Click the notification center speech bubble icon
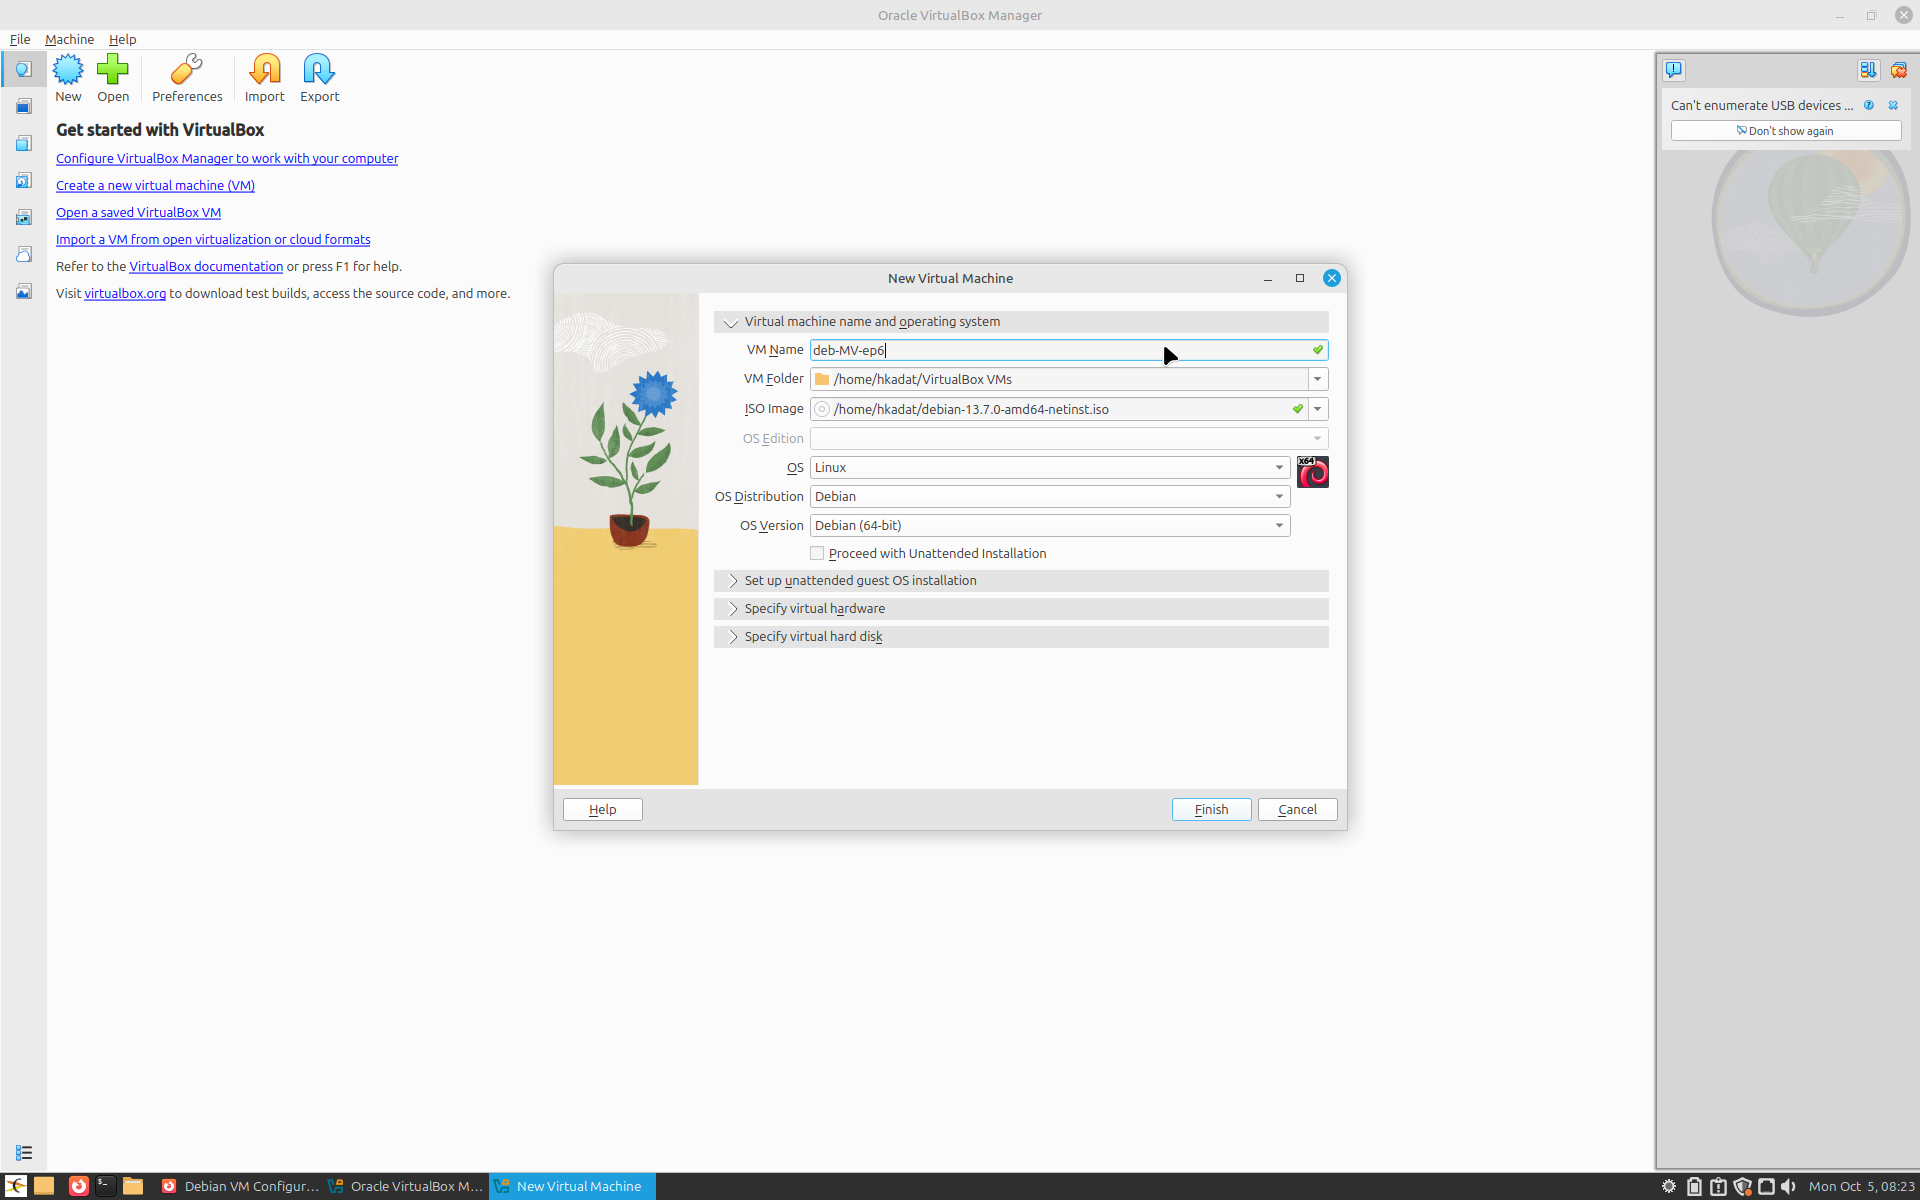The height and width of the screenshot is (1200, 1920). coord(1674,70)
